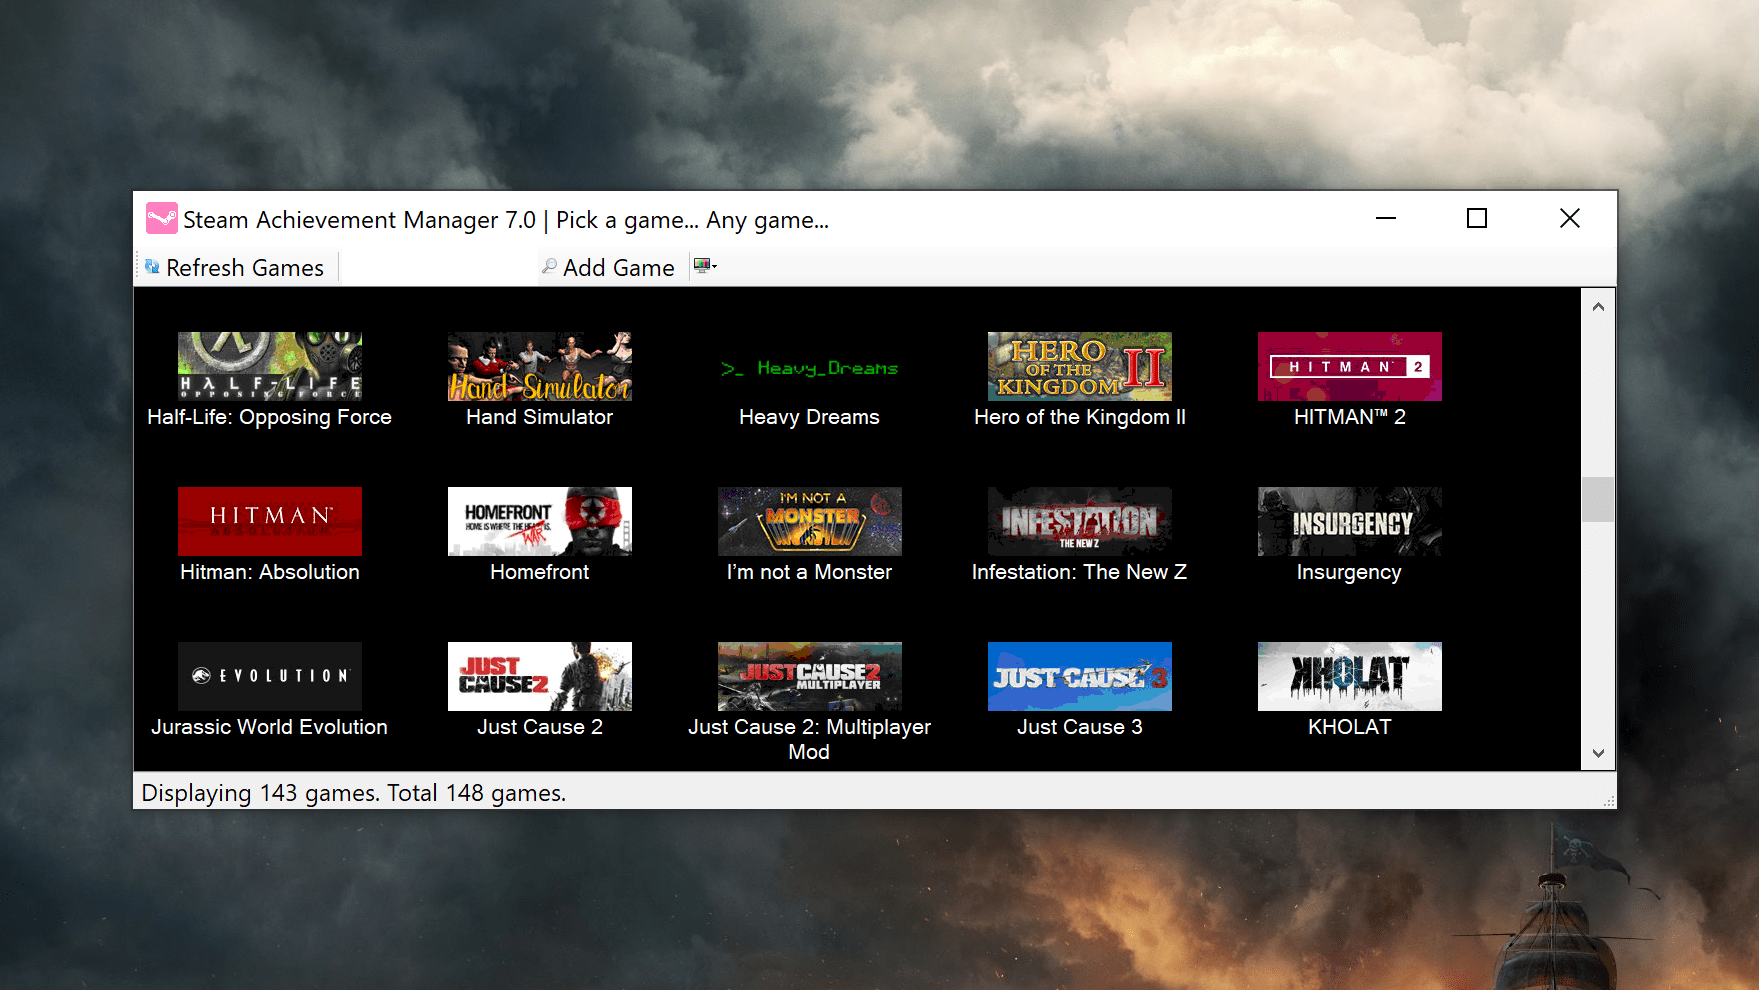The height and width of the screenshot is (990, 1759).
Task: Select the Half-Life: Opposing Force thumbnail
Action: coord(270,366)
